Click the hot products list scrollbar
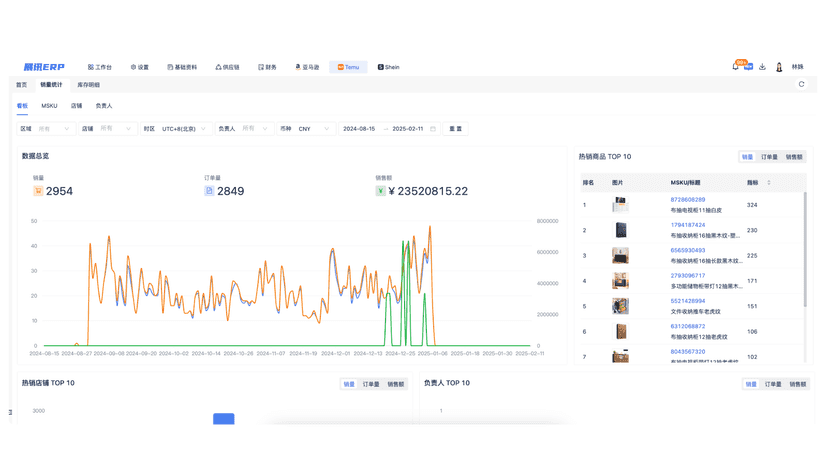Screen dimensions: 828x466 805,248
